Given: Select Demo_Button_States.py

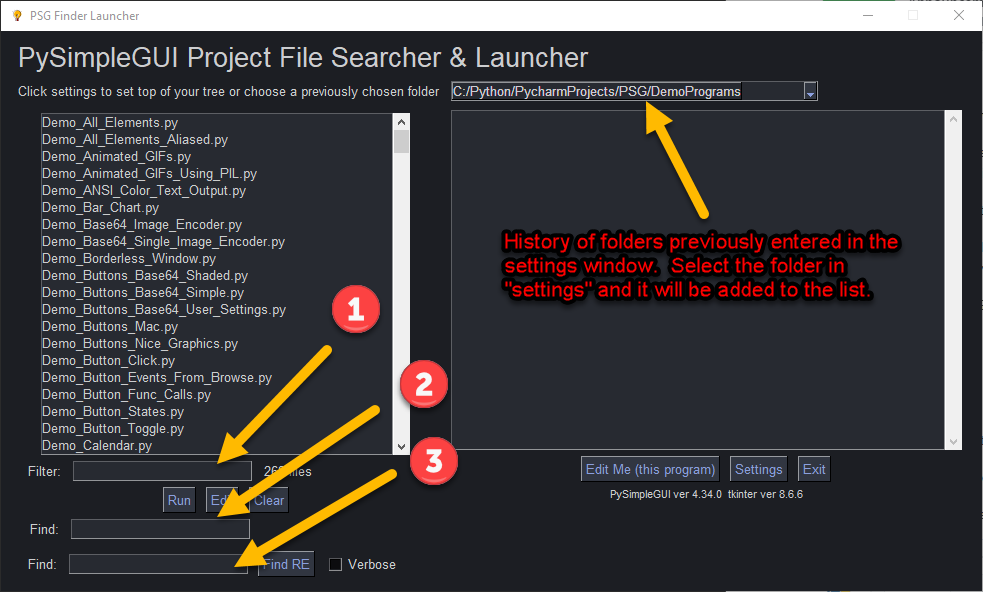Looking at the screenshot, I should [113, 410].
